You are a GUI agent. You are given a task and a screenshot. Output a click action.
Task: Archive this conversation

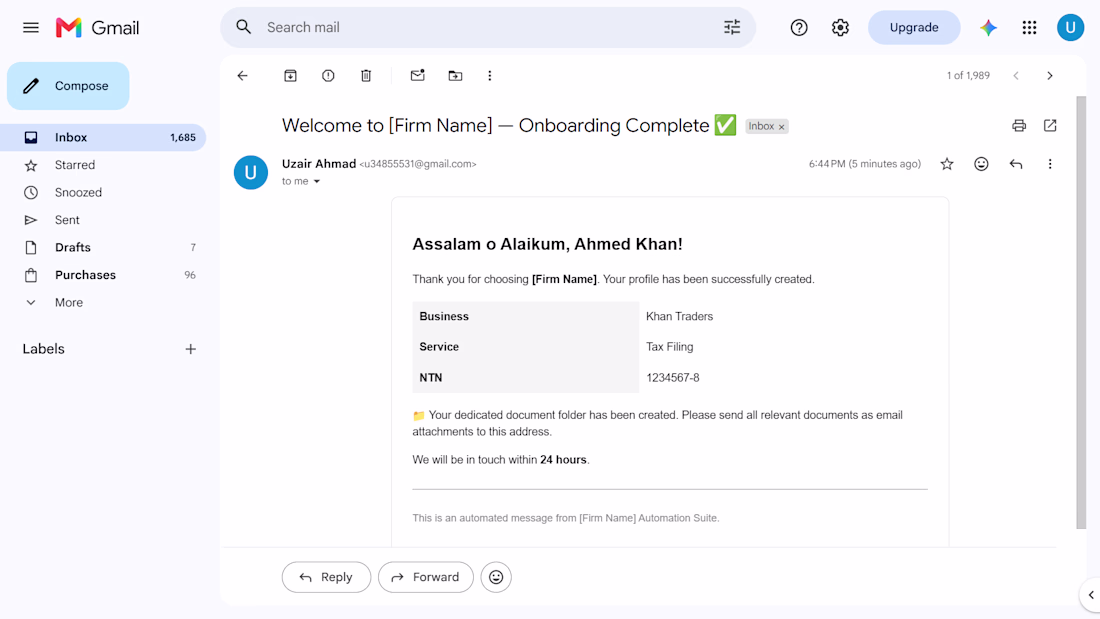(290, 76)
